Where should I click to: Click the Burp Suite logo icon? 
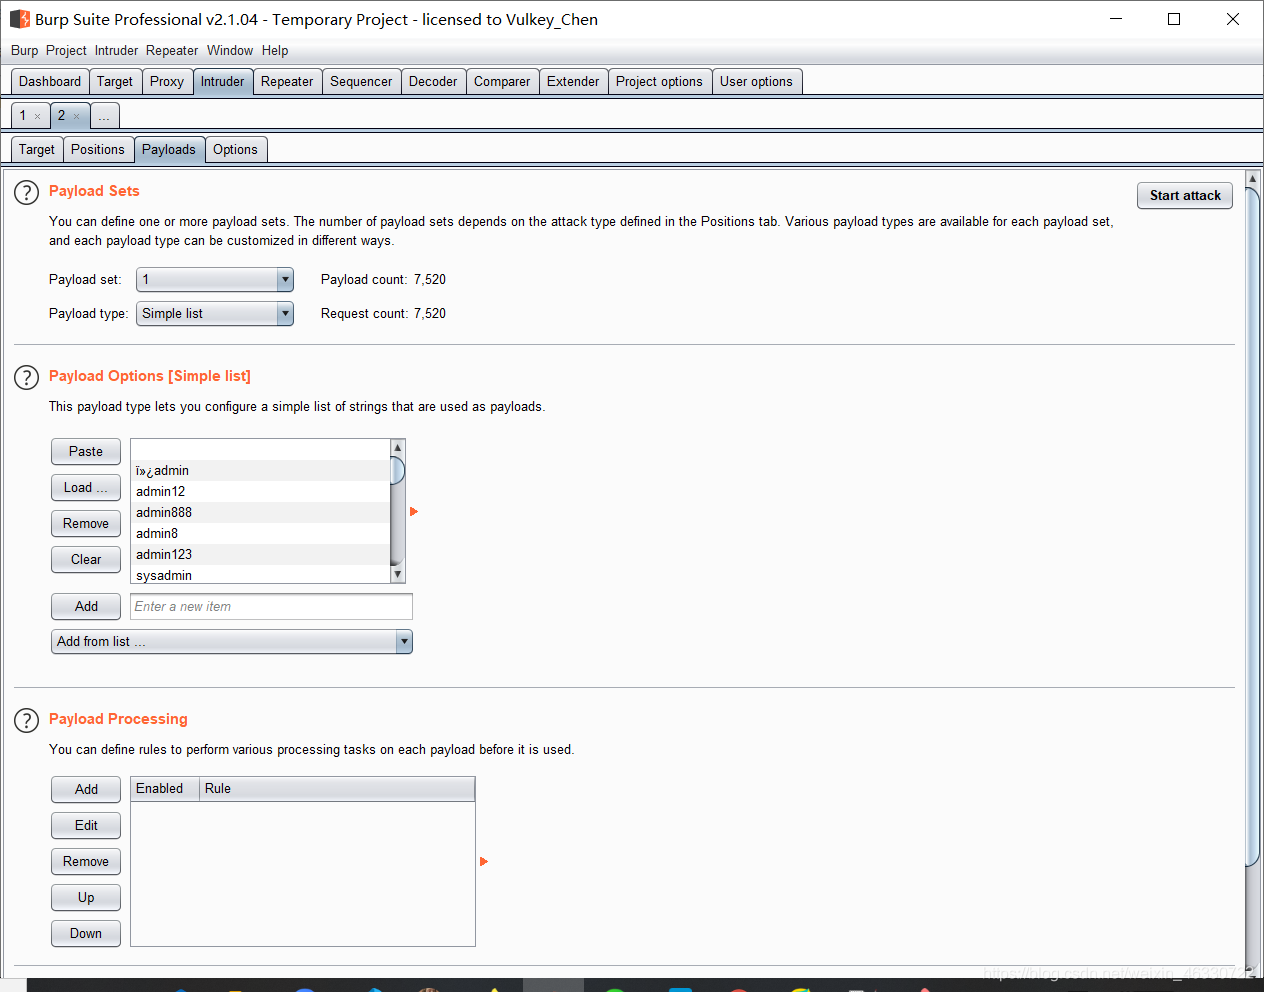coord(20,19)
